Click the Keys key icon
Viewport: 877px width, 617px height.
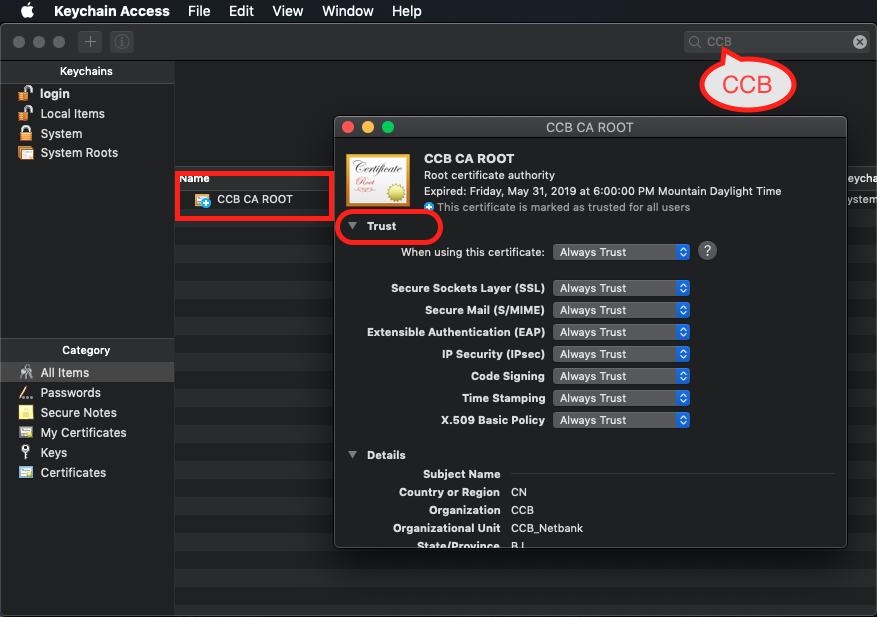[x=25, y=452]
